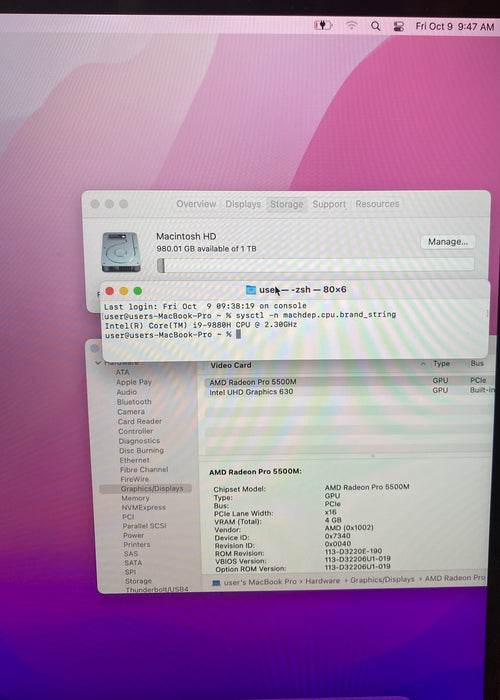The image size is (500, 700).
Task: Select NVMExpress in the sidebar
Action: tap(144, 508)
